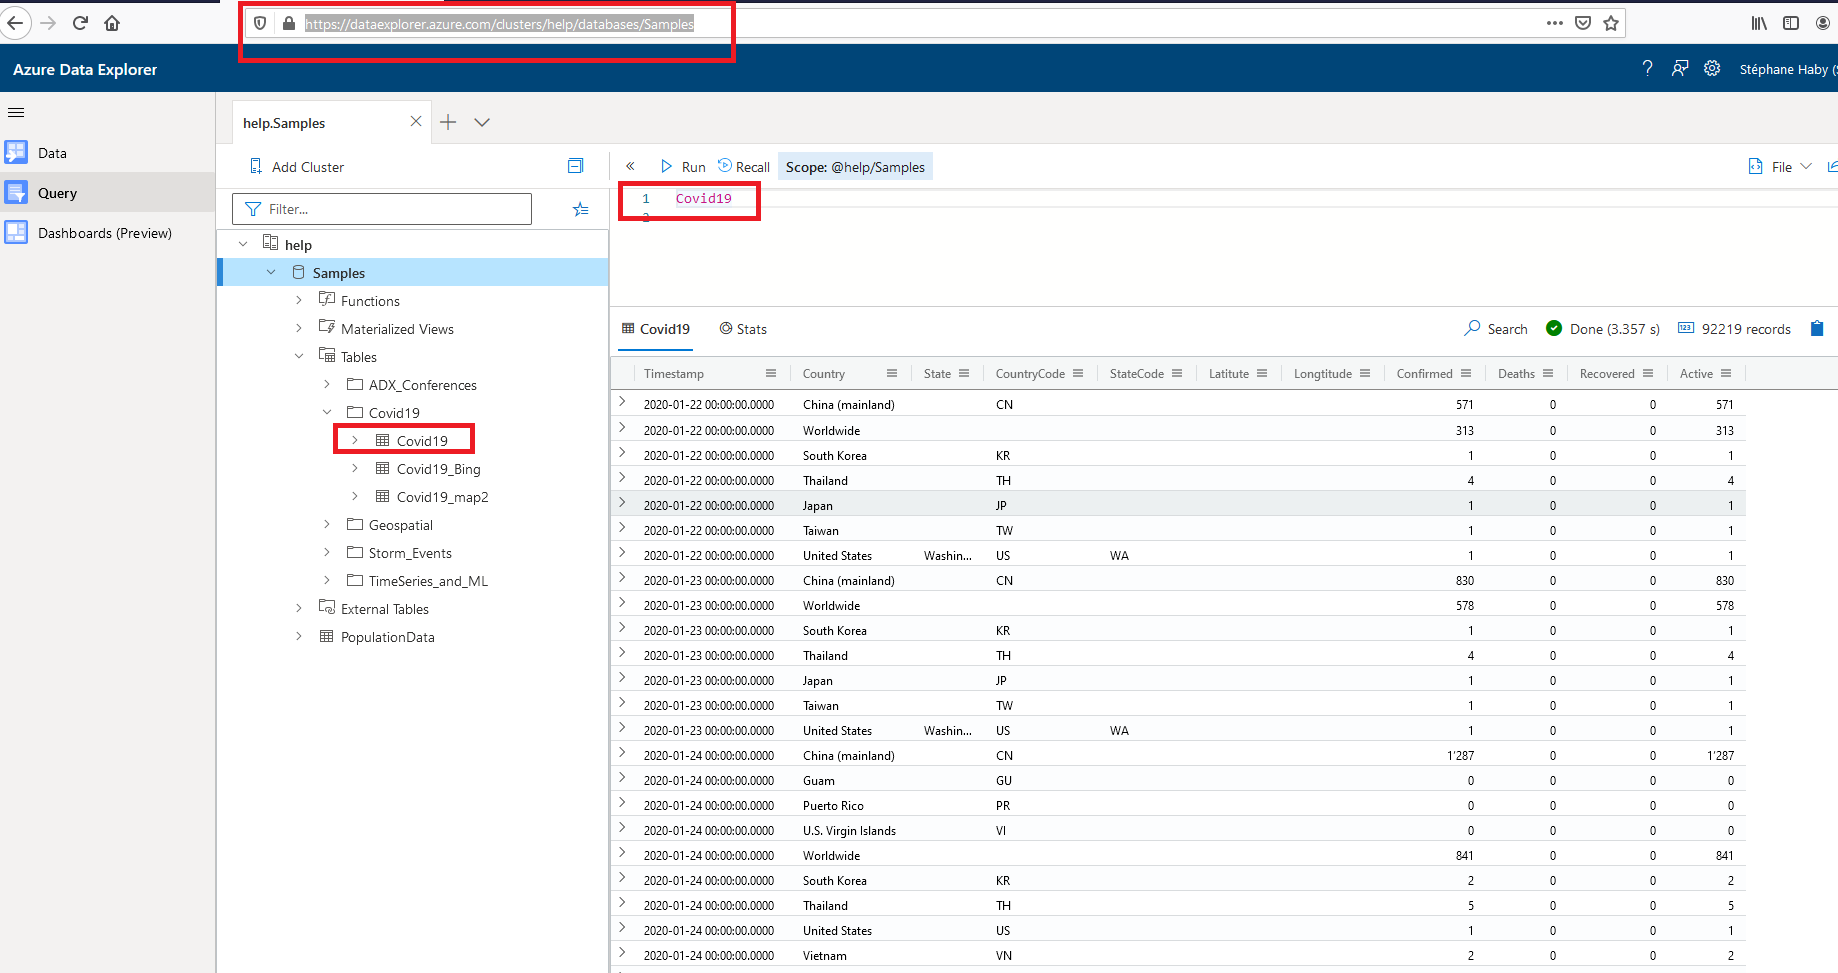The width and height of the screenshot is (1838, 973).
Task: Open Dashboards (Preview) page
Action: 105,233
